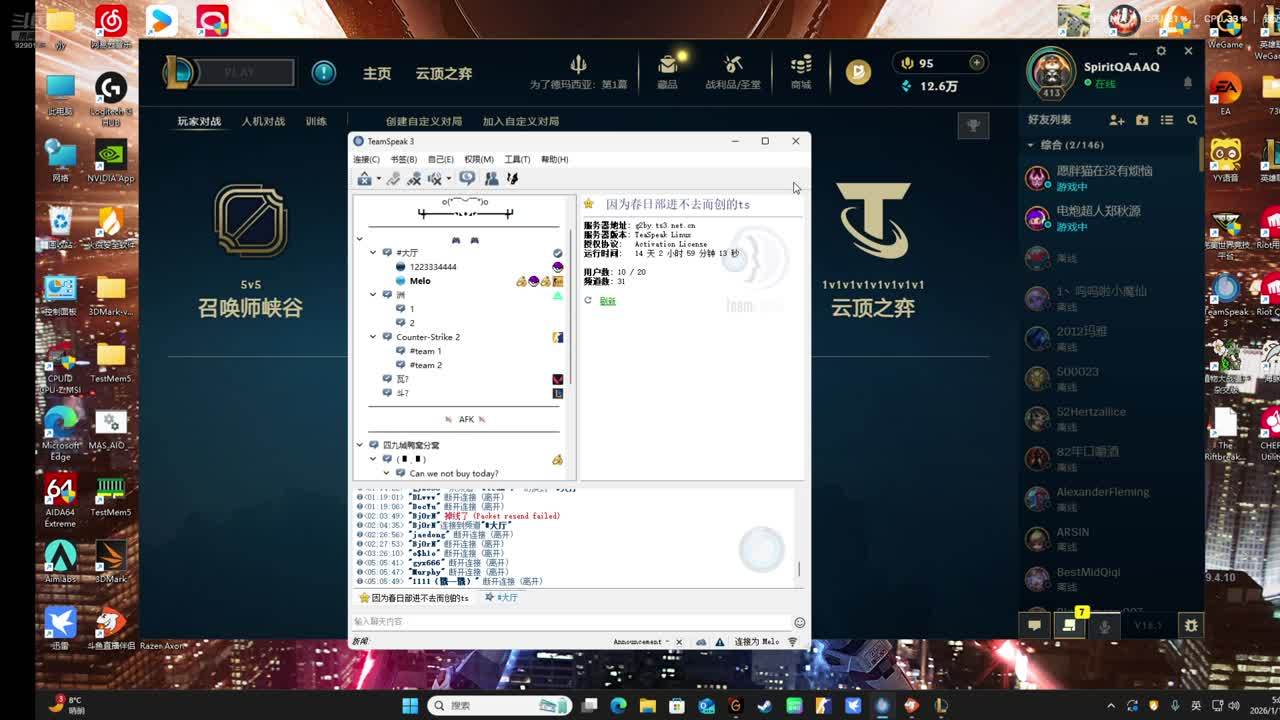Click the chat message input field

(x=570, y=622)
